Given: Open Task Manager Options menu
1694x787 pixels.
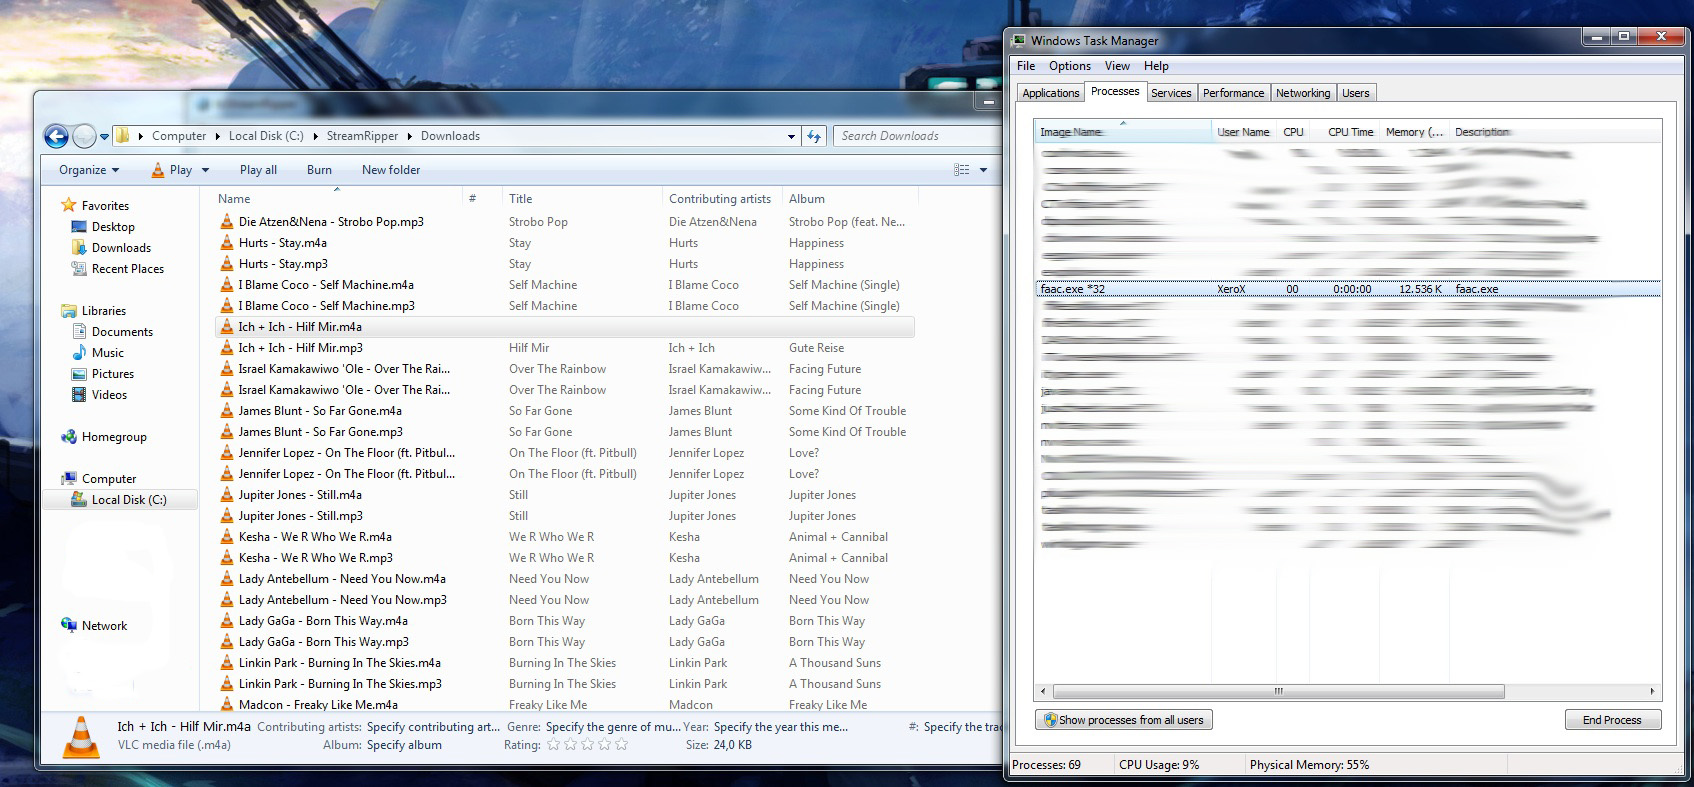Looking at the screenshot, I should [x=1070, y=66].
